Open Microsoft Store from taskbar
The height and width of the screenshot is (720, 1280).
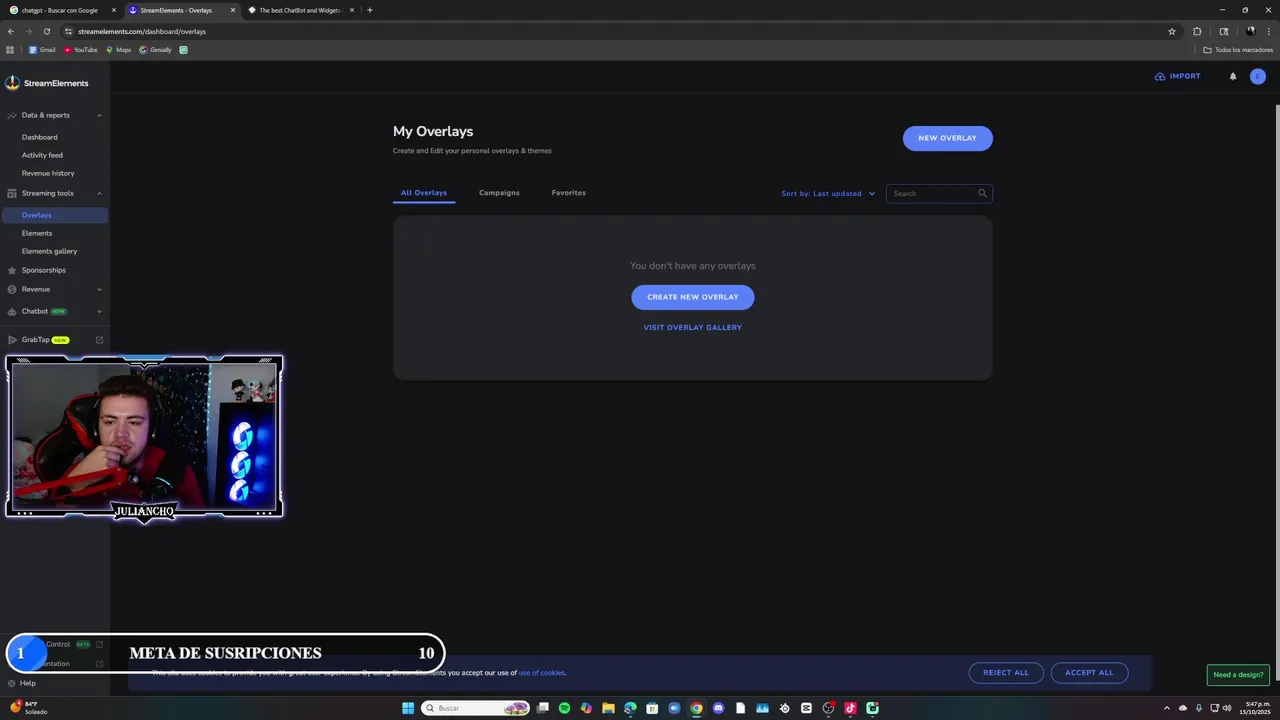[x=652, y=708]
